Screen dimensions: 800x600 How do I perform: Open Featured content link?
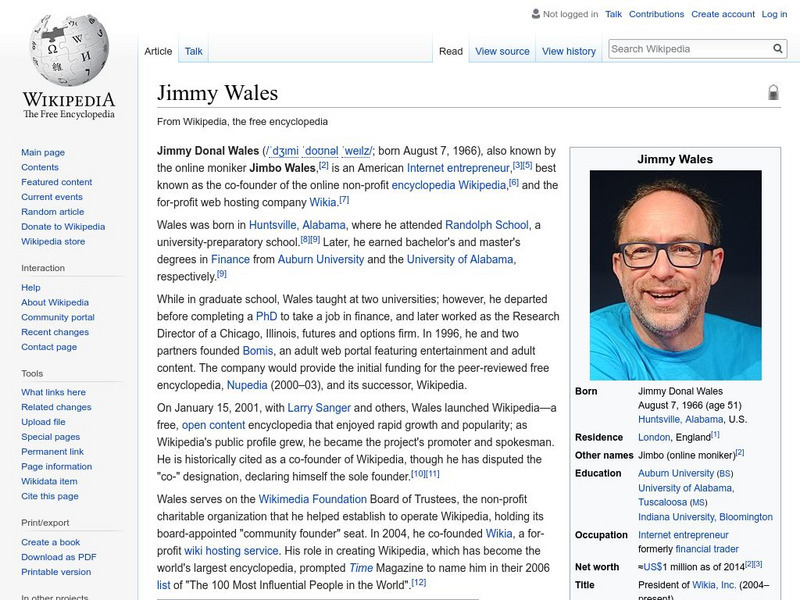click(x=57, y=182)
